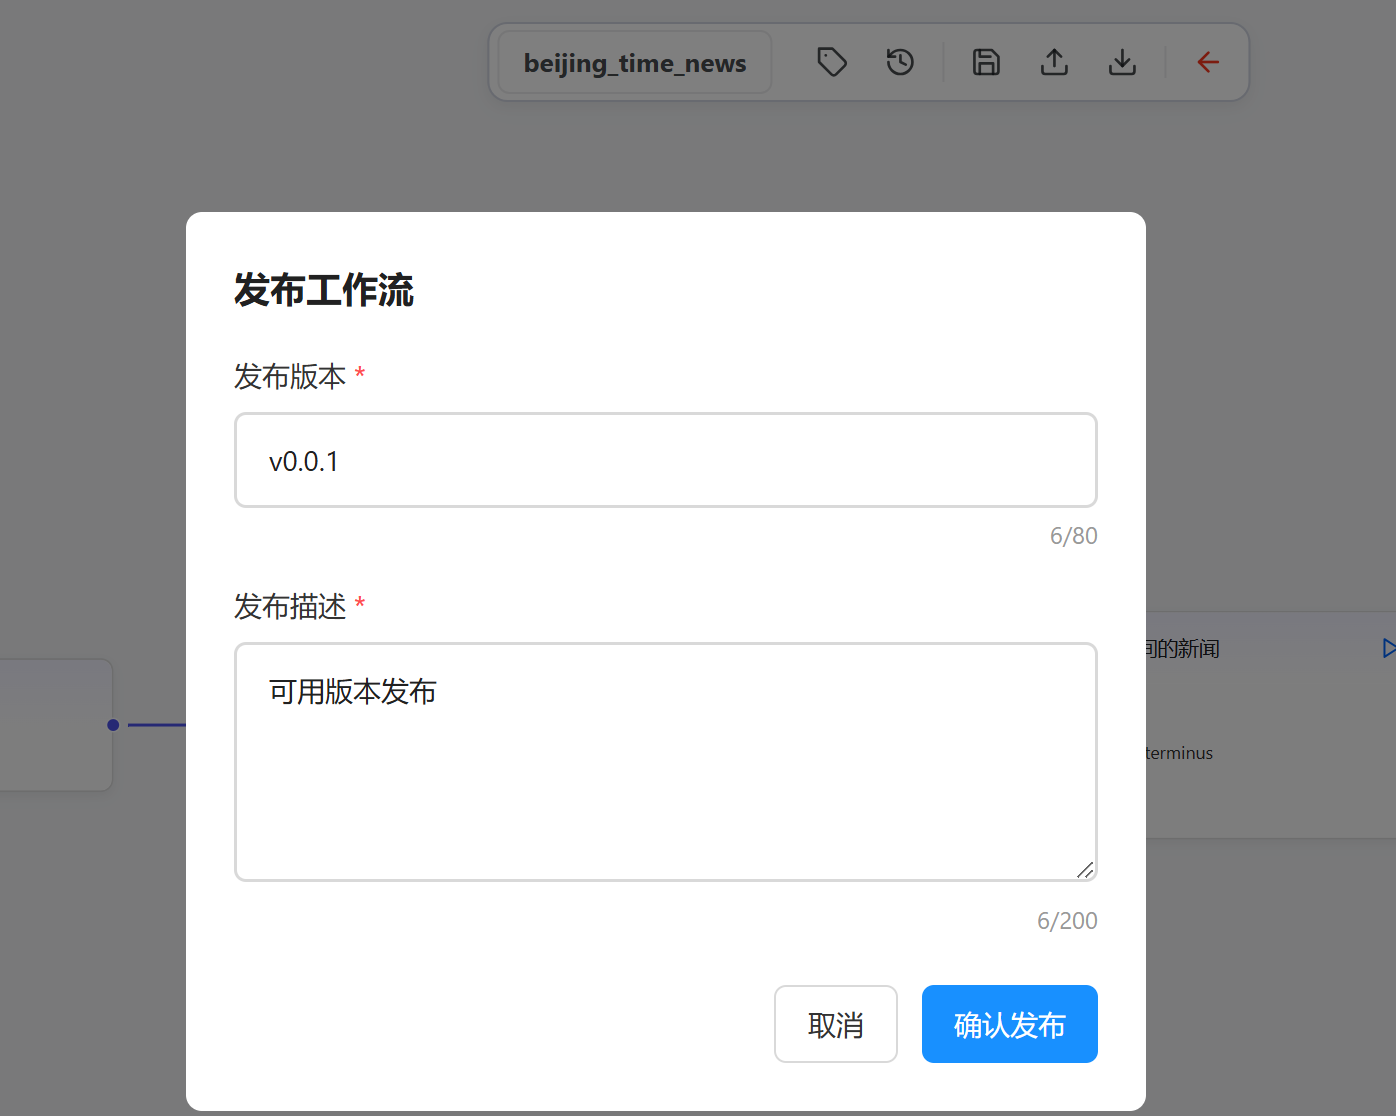Click the beijing_time_news workflow name
Image resolution: width=1396 pixels, height=1116 pixels.
tap(635, 62)
